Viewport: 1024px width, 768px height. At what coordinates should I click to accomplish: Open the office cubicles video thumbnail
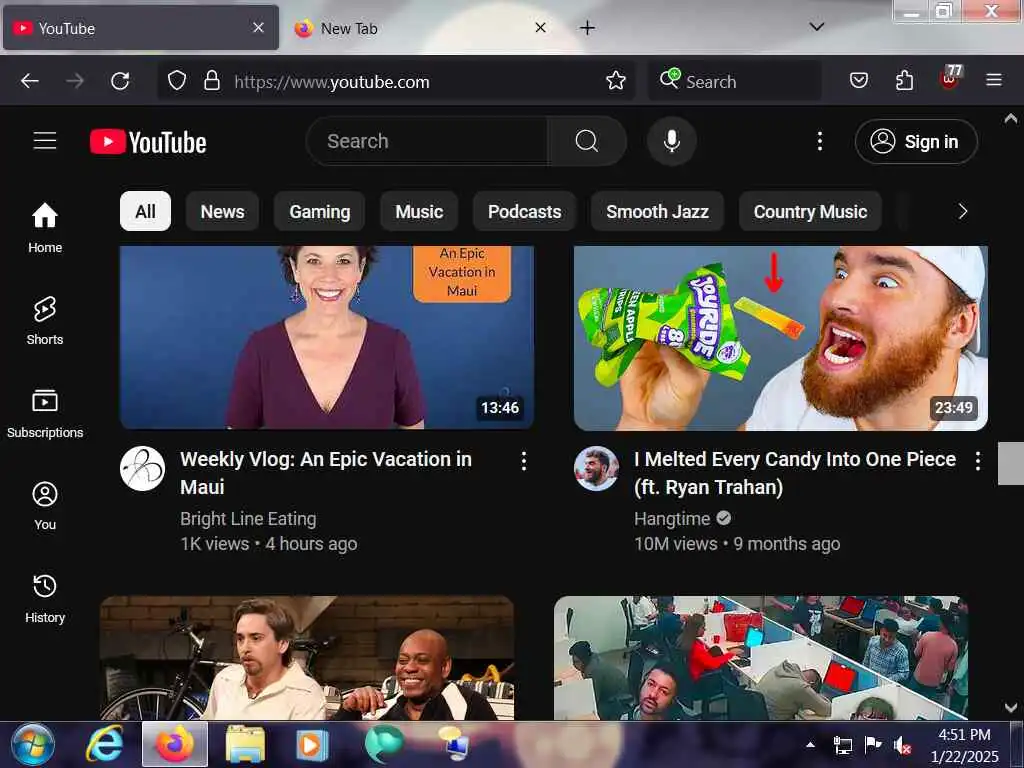(761, 658)
